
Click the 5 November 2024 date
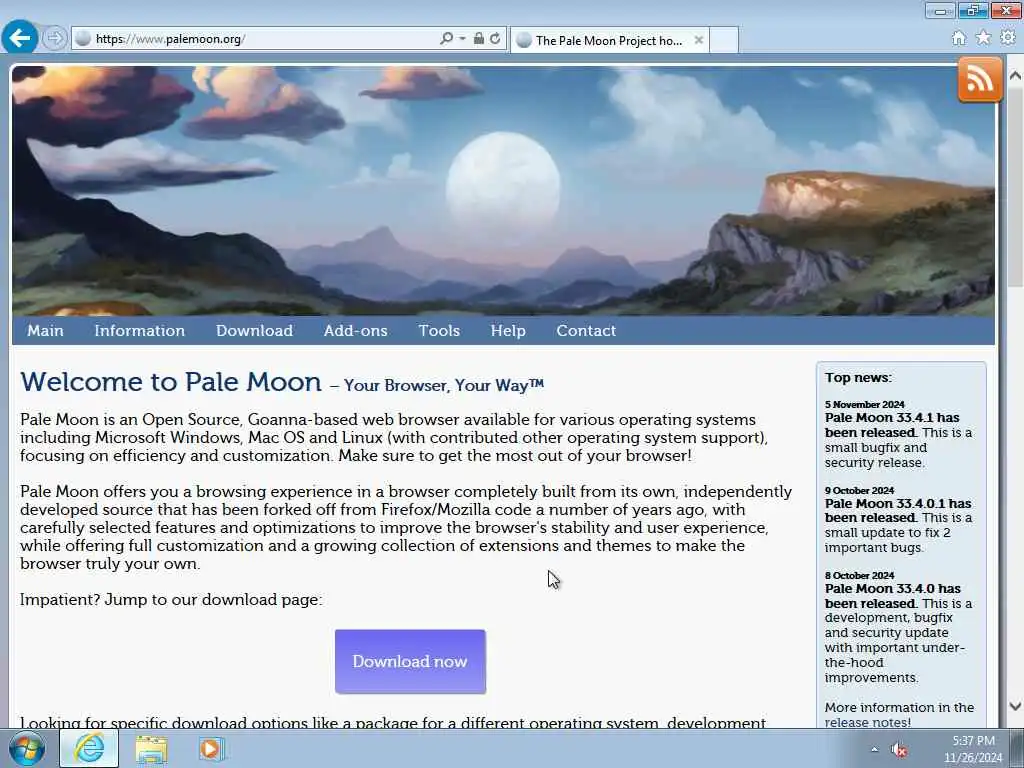(x=865, y=404)
